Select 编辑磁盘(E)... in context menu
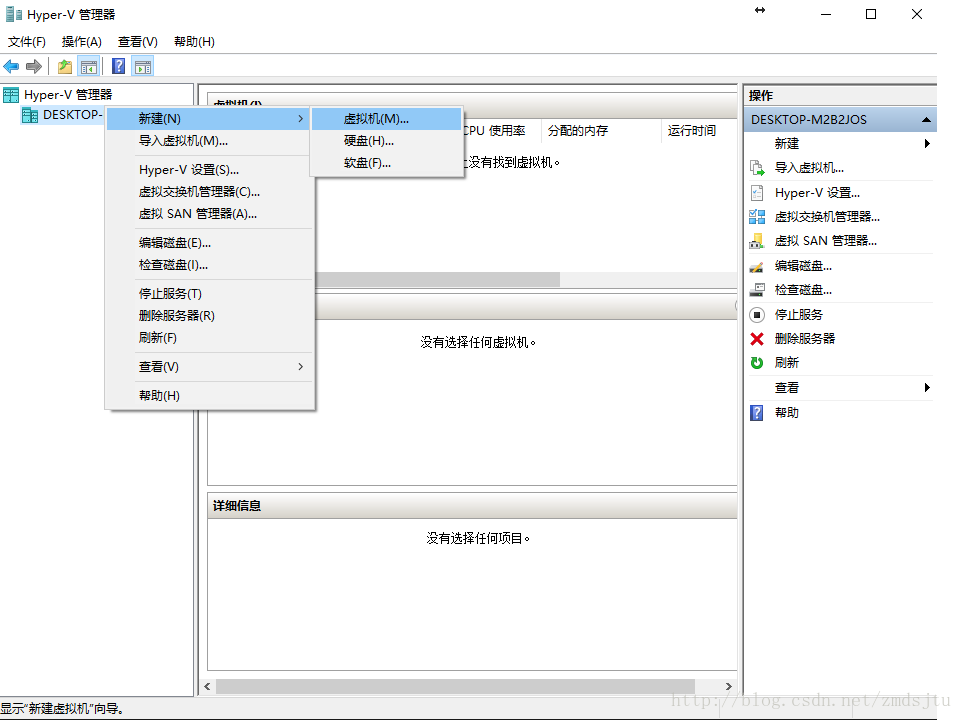This screenshot has width=962, height=720. click(209, 243)
